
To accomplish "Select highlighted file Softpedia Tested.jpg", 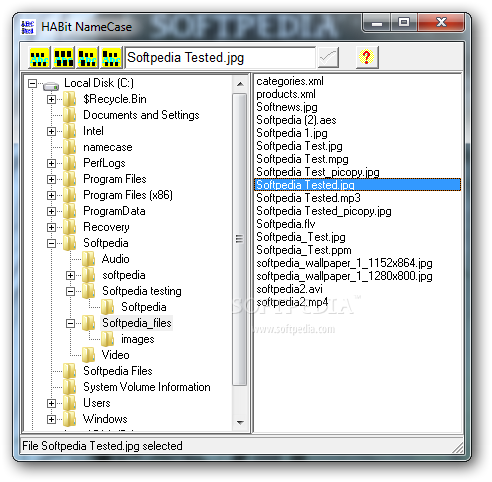I will tap(357, 185).
